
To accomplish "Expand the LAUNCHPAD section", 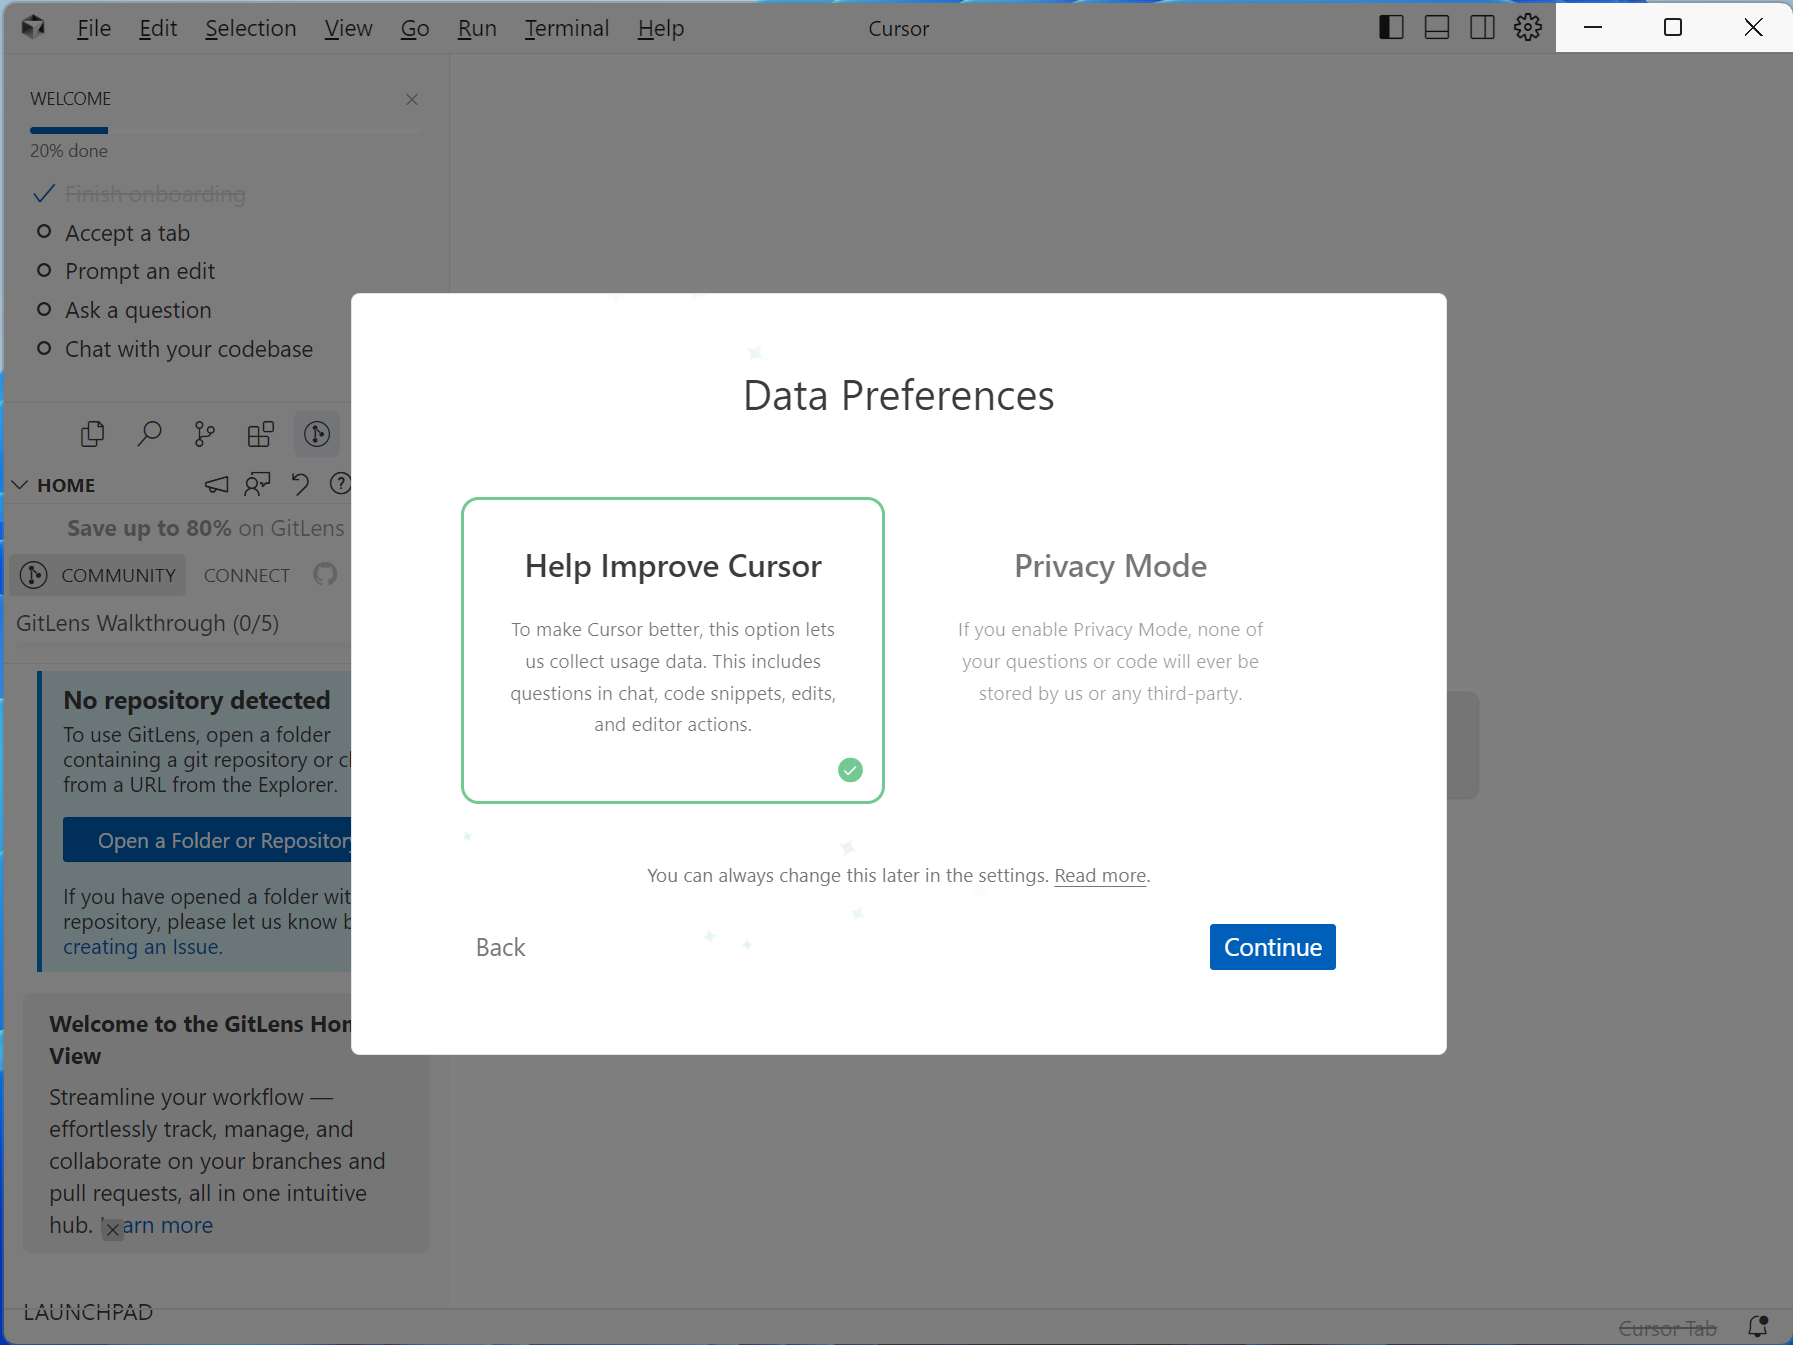I will tap(88, 1312).
